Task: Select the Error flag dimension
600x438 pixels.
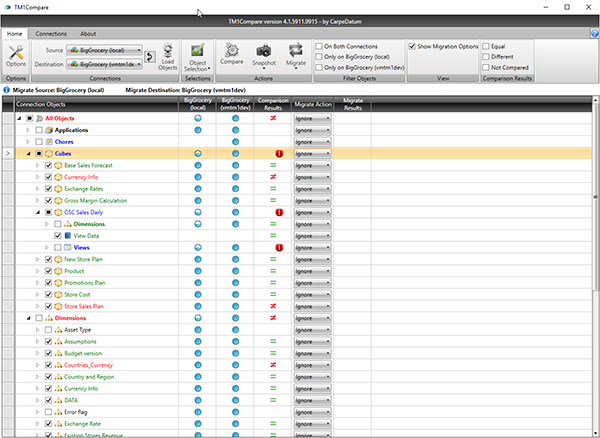Action: [75, 412]
